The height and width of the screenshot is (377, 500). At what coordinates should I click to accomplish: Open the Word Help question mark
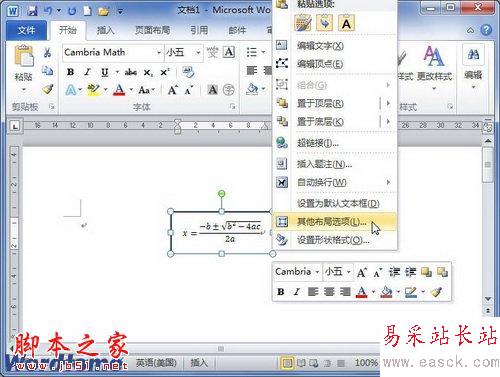(486, 30)
